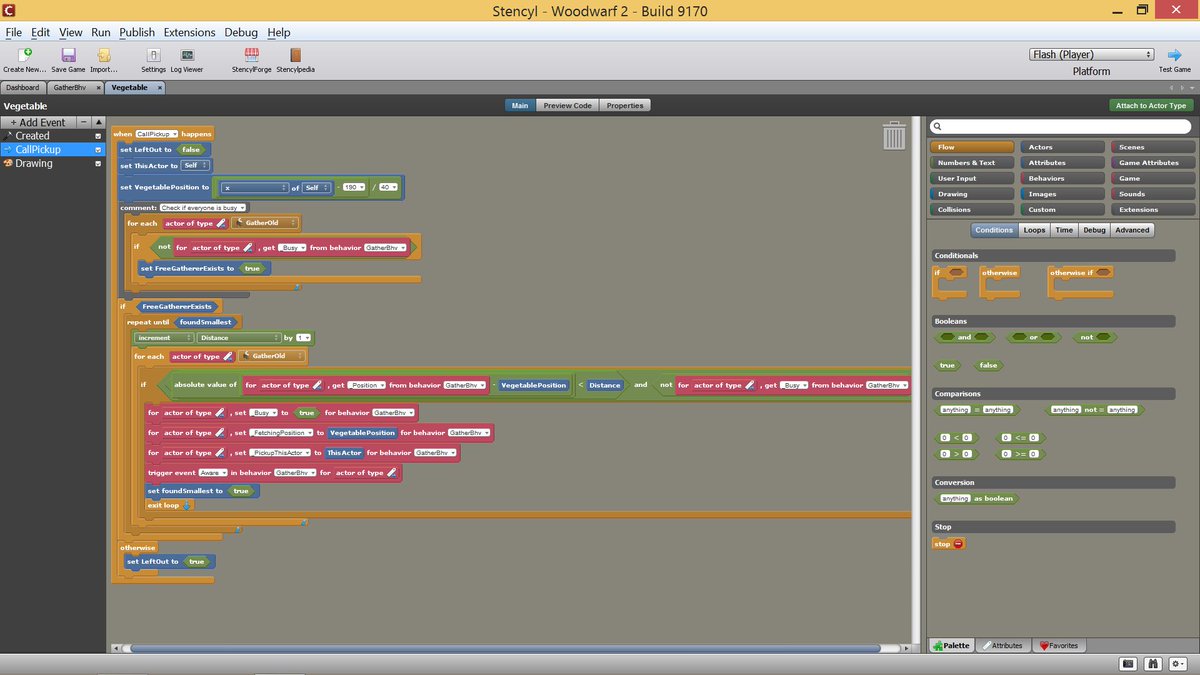Toggle the CallPickup event checkbox
1200x675 pixels.
click(98, 150)
